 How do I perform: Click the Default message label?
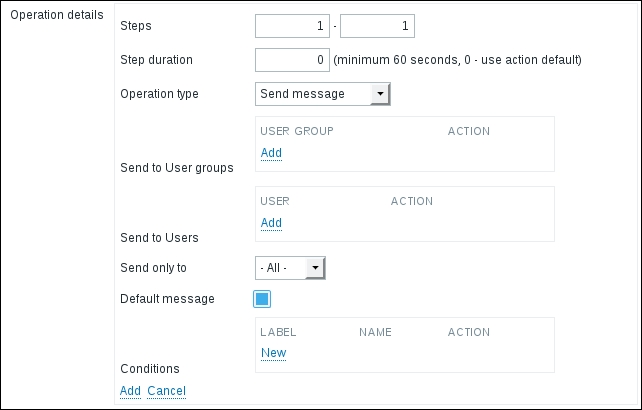pos(166,299)
